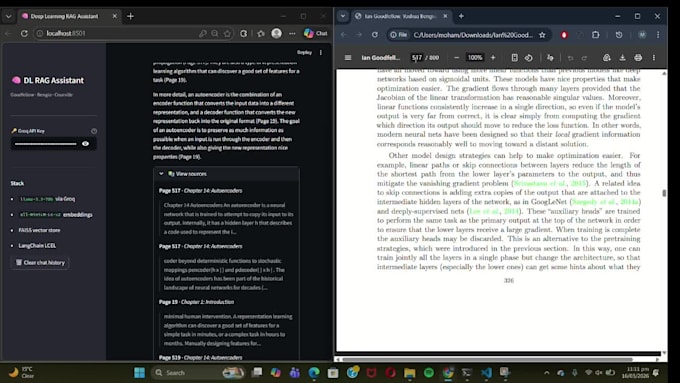Click 'Page 19 · Chapter 1: Introduction' source heading
This screenshot has width=680, height=383.
196,302
